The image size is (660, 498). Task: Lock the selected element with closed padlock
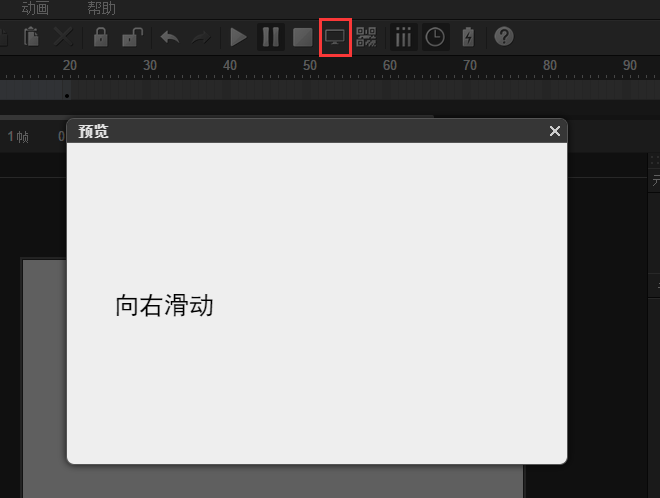(x=100, y=38)
